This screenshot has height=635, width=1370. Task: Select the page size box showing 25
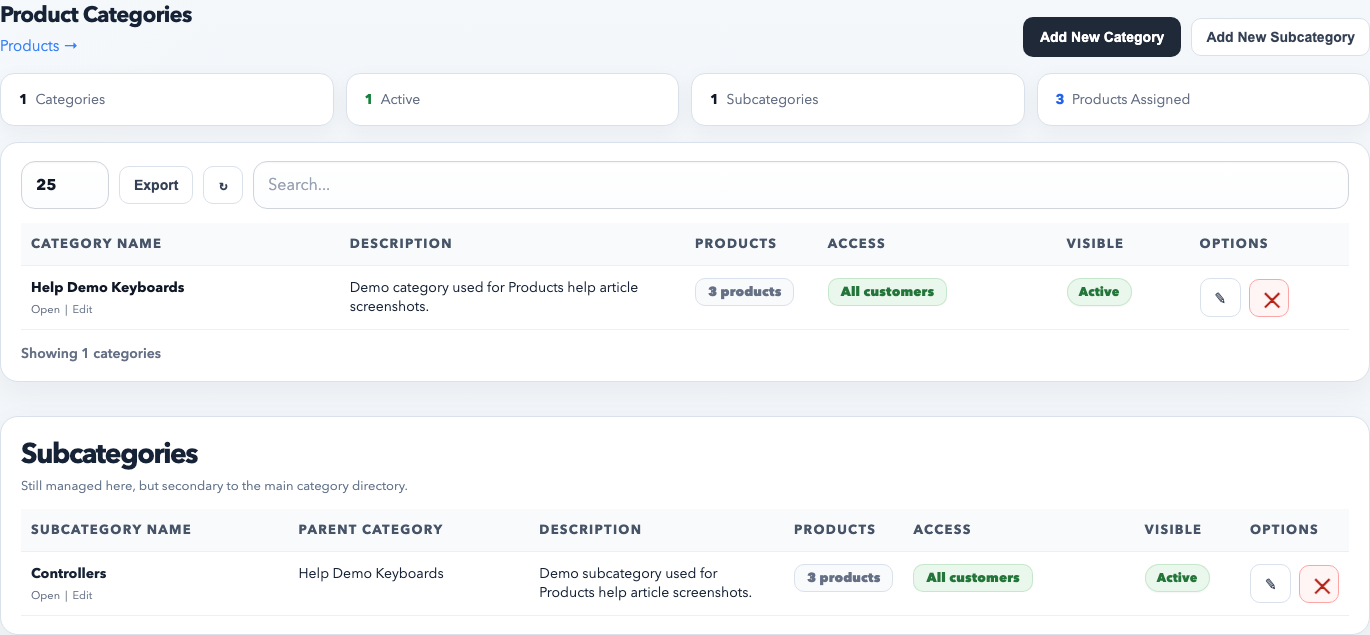click(65, 185)
